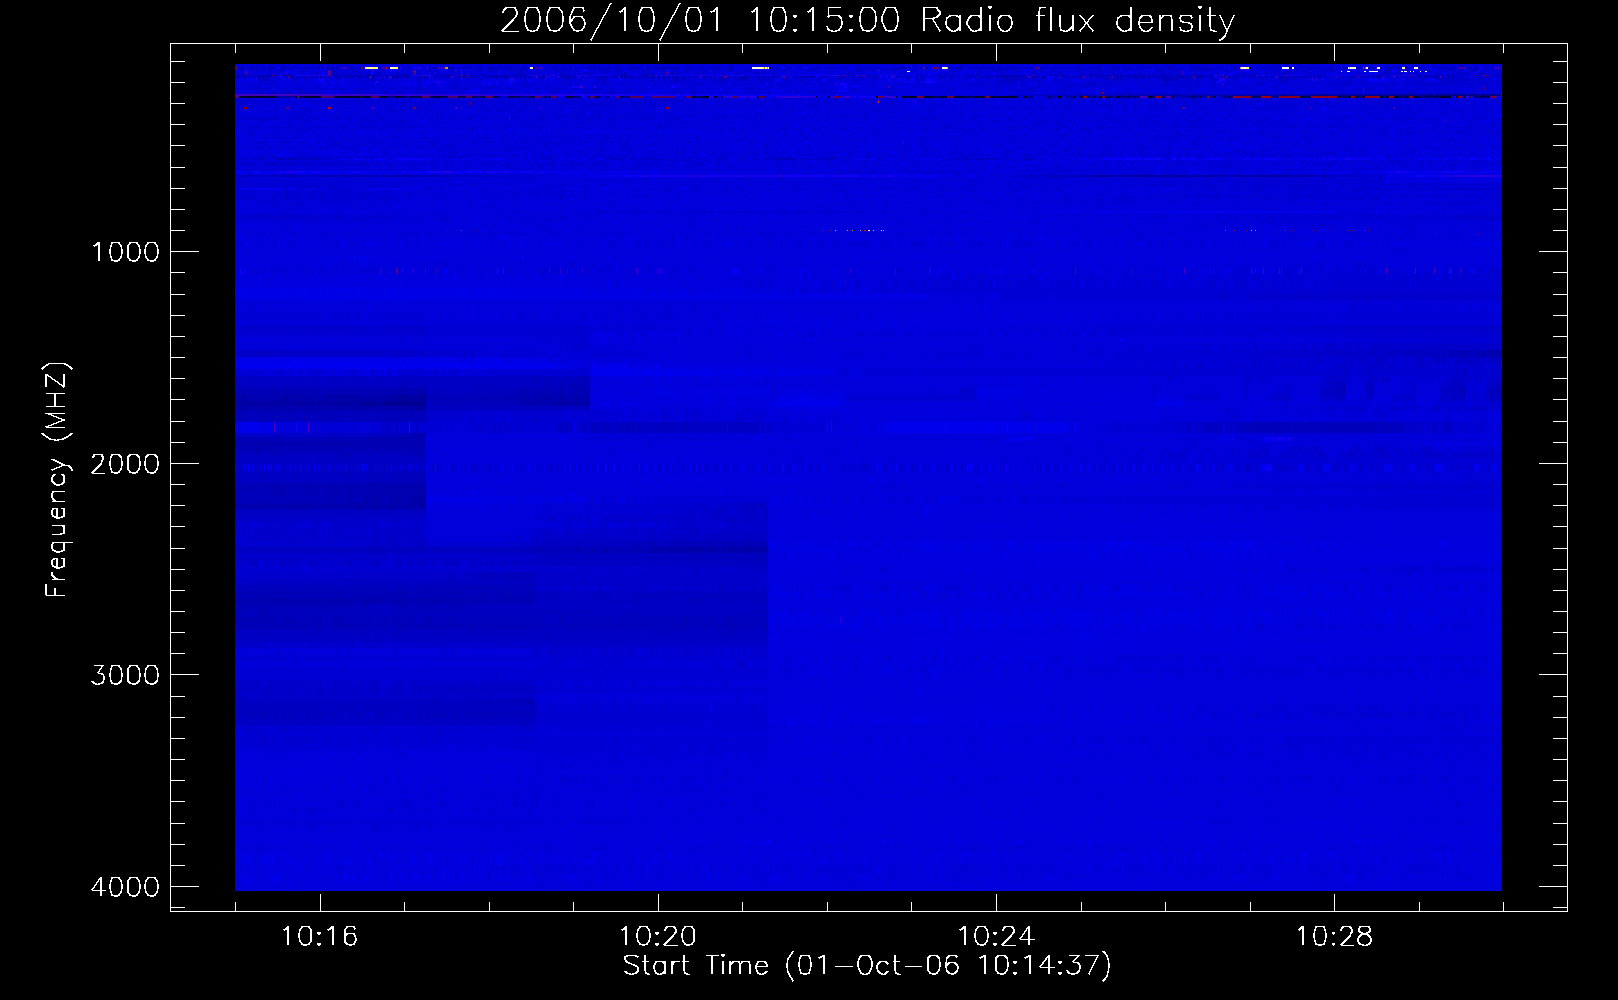Click the 4000 frequency tick label
Screen dimensions: 1618x1000
[x=125, y=887]
